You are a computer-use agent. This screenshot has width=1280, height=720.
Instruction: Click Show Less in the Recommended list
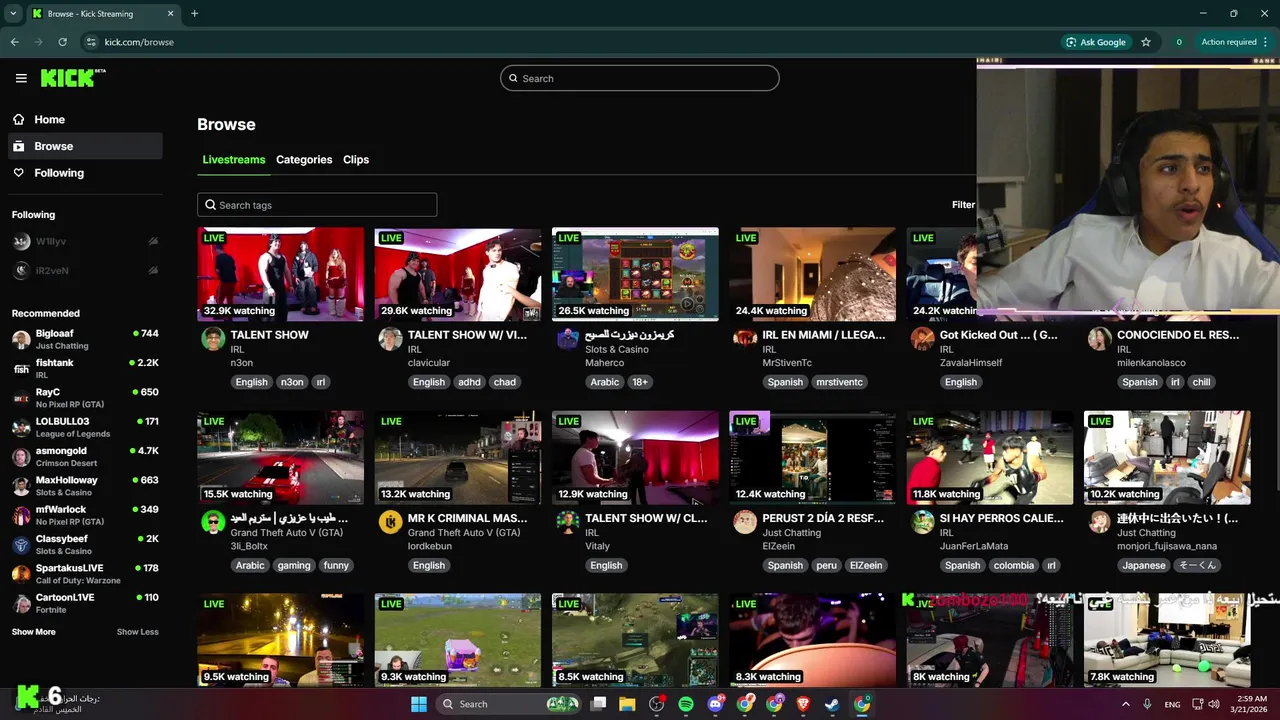[137, 632]
